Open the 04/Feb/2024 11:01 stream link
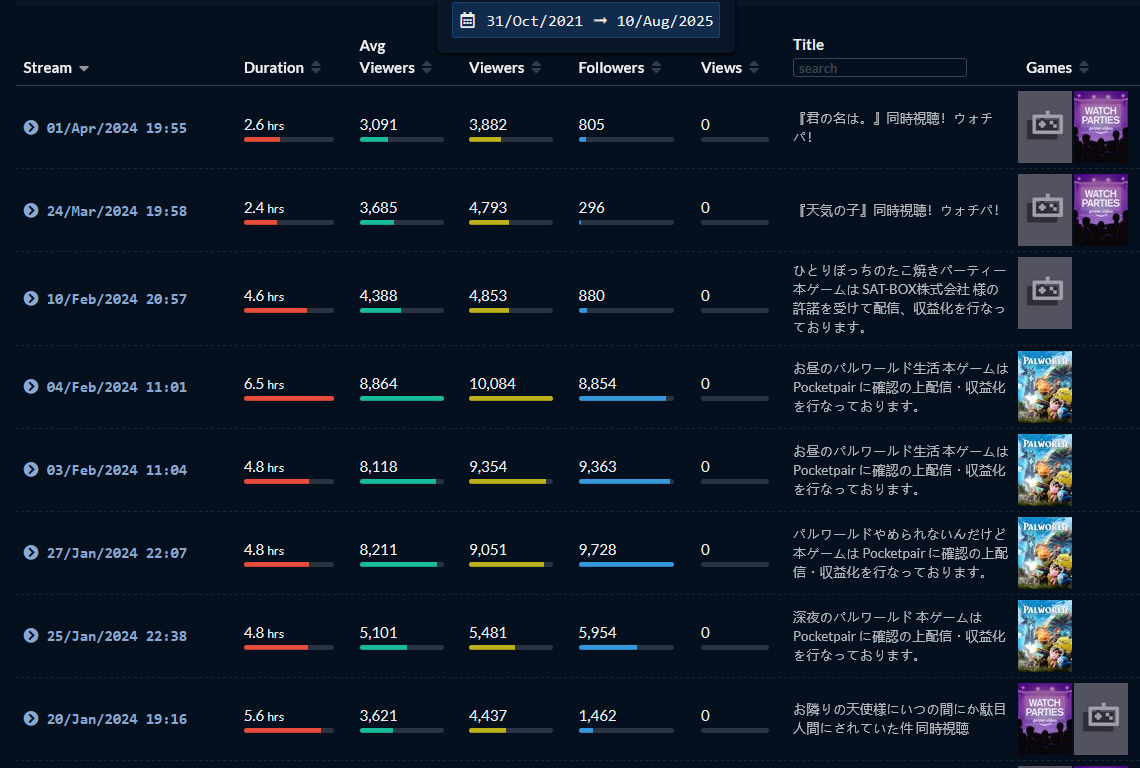The image size is (1140, 768). point(116,387)
